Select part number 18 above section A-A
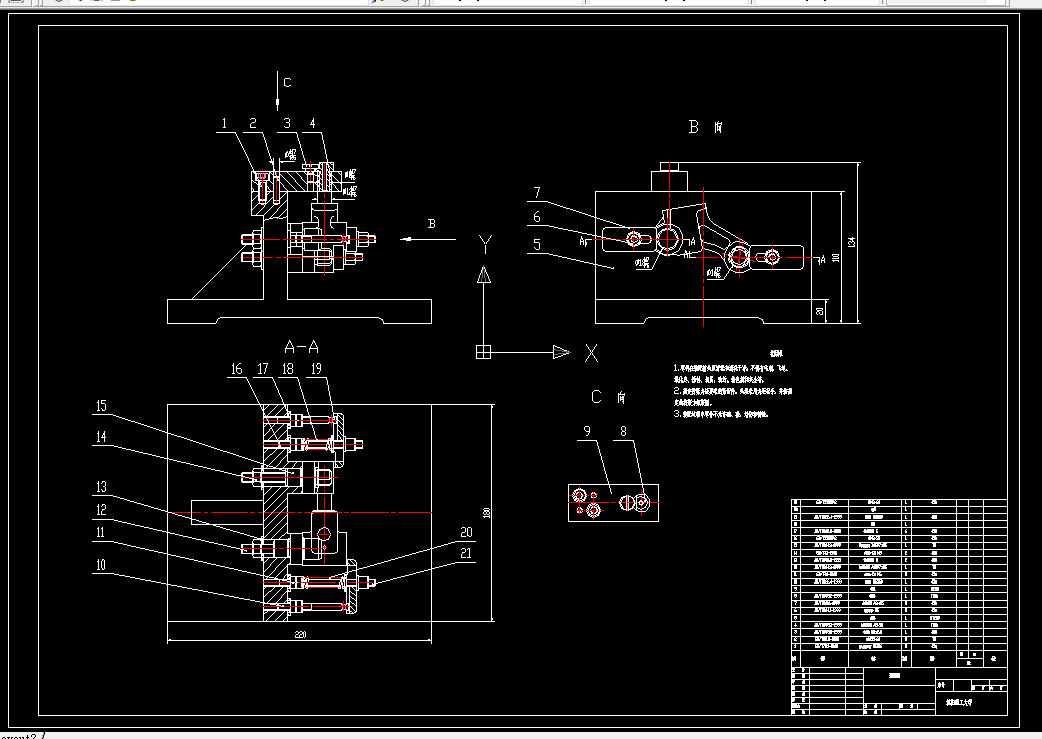 [288, 370]
